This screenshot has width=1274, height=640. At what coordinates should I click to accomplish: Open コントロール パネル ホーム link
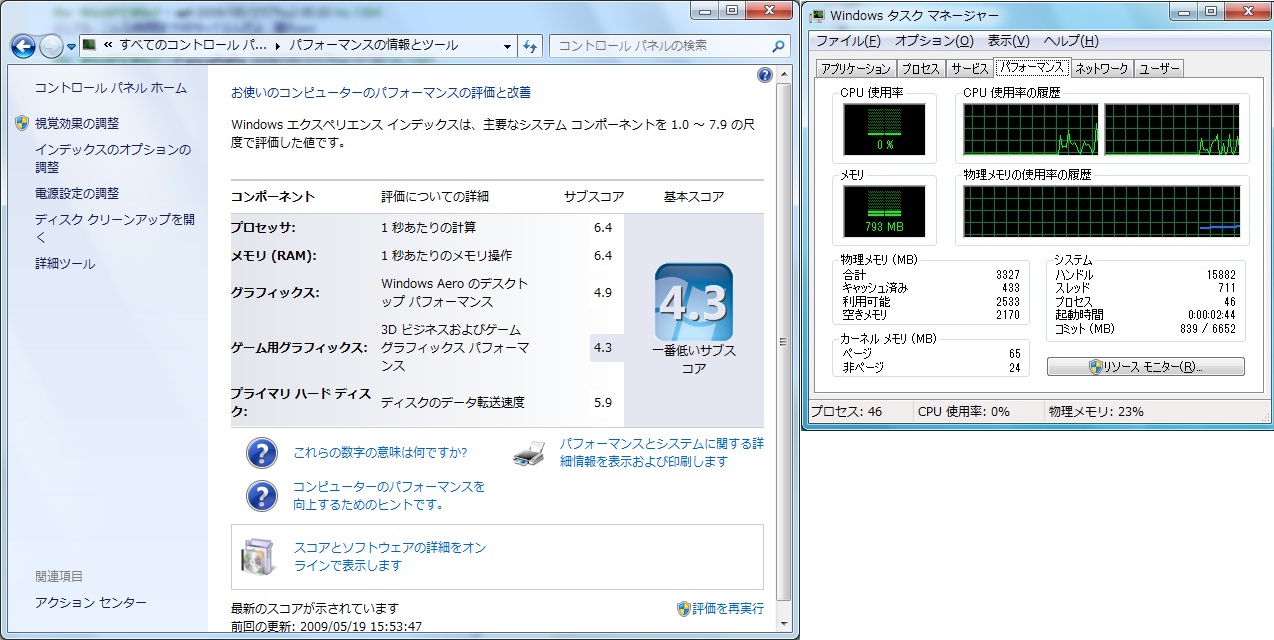pyautogui.click(x=111, y=88)
